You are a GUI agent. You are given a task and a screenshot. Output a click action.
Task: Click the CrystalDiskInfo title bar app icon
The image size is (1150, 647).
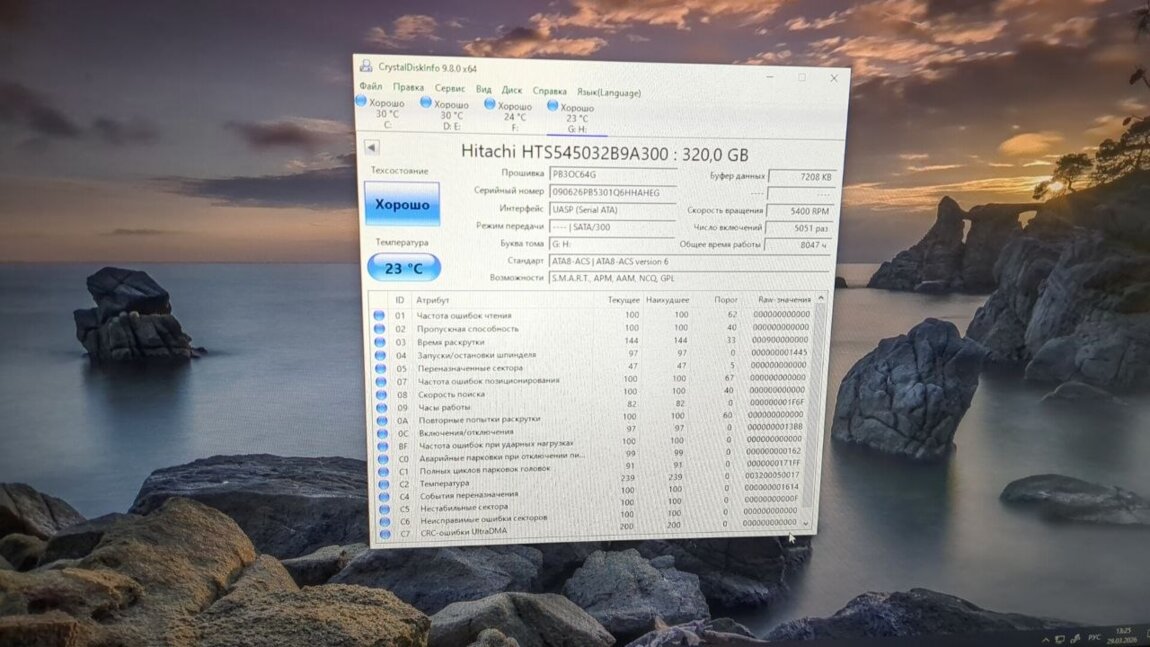tap(366, 67)
